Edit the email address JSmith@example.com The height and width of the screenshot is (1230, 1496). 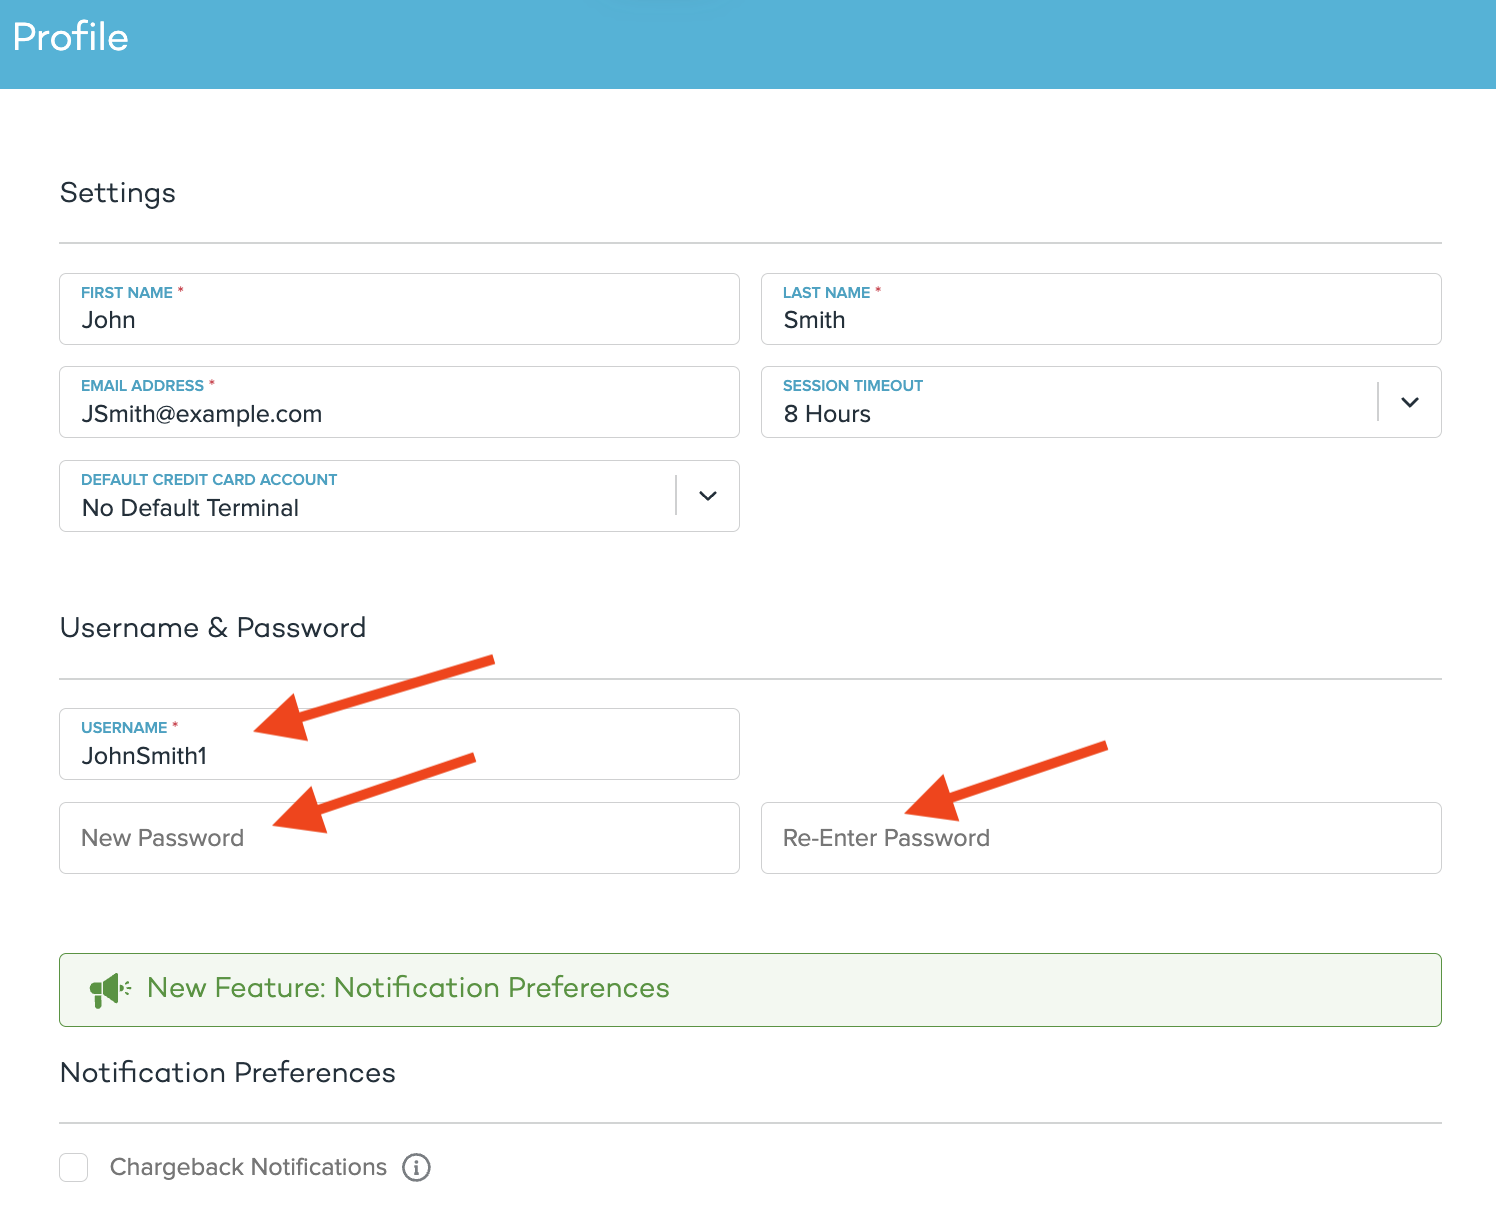[400, 414]
